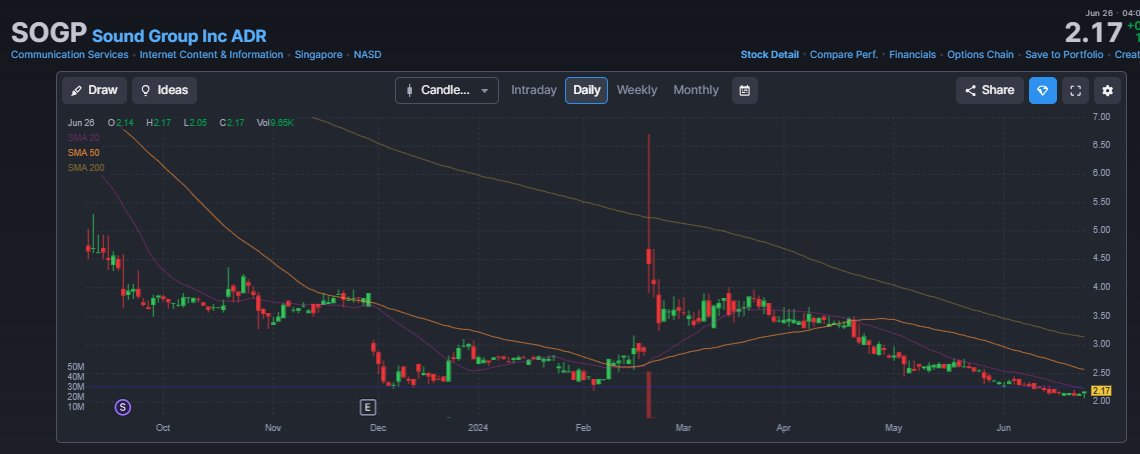Switch to the Weekly timeframe

coord(637,90)
